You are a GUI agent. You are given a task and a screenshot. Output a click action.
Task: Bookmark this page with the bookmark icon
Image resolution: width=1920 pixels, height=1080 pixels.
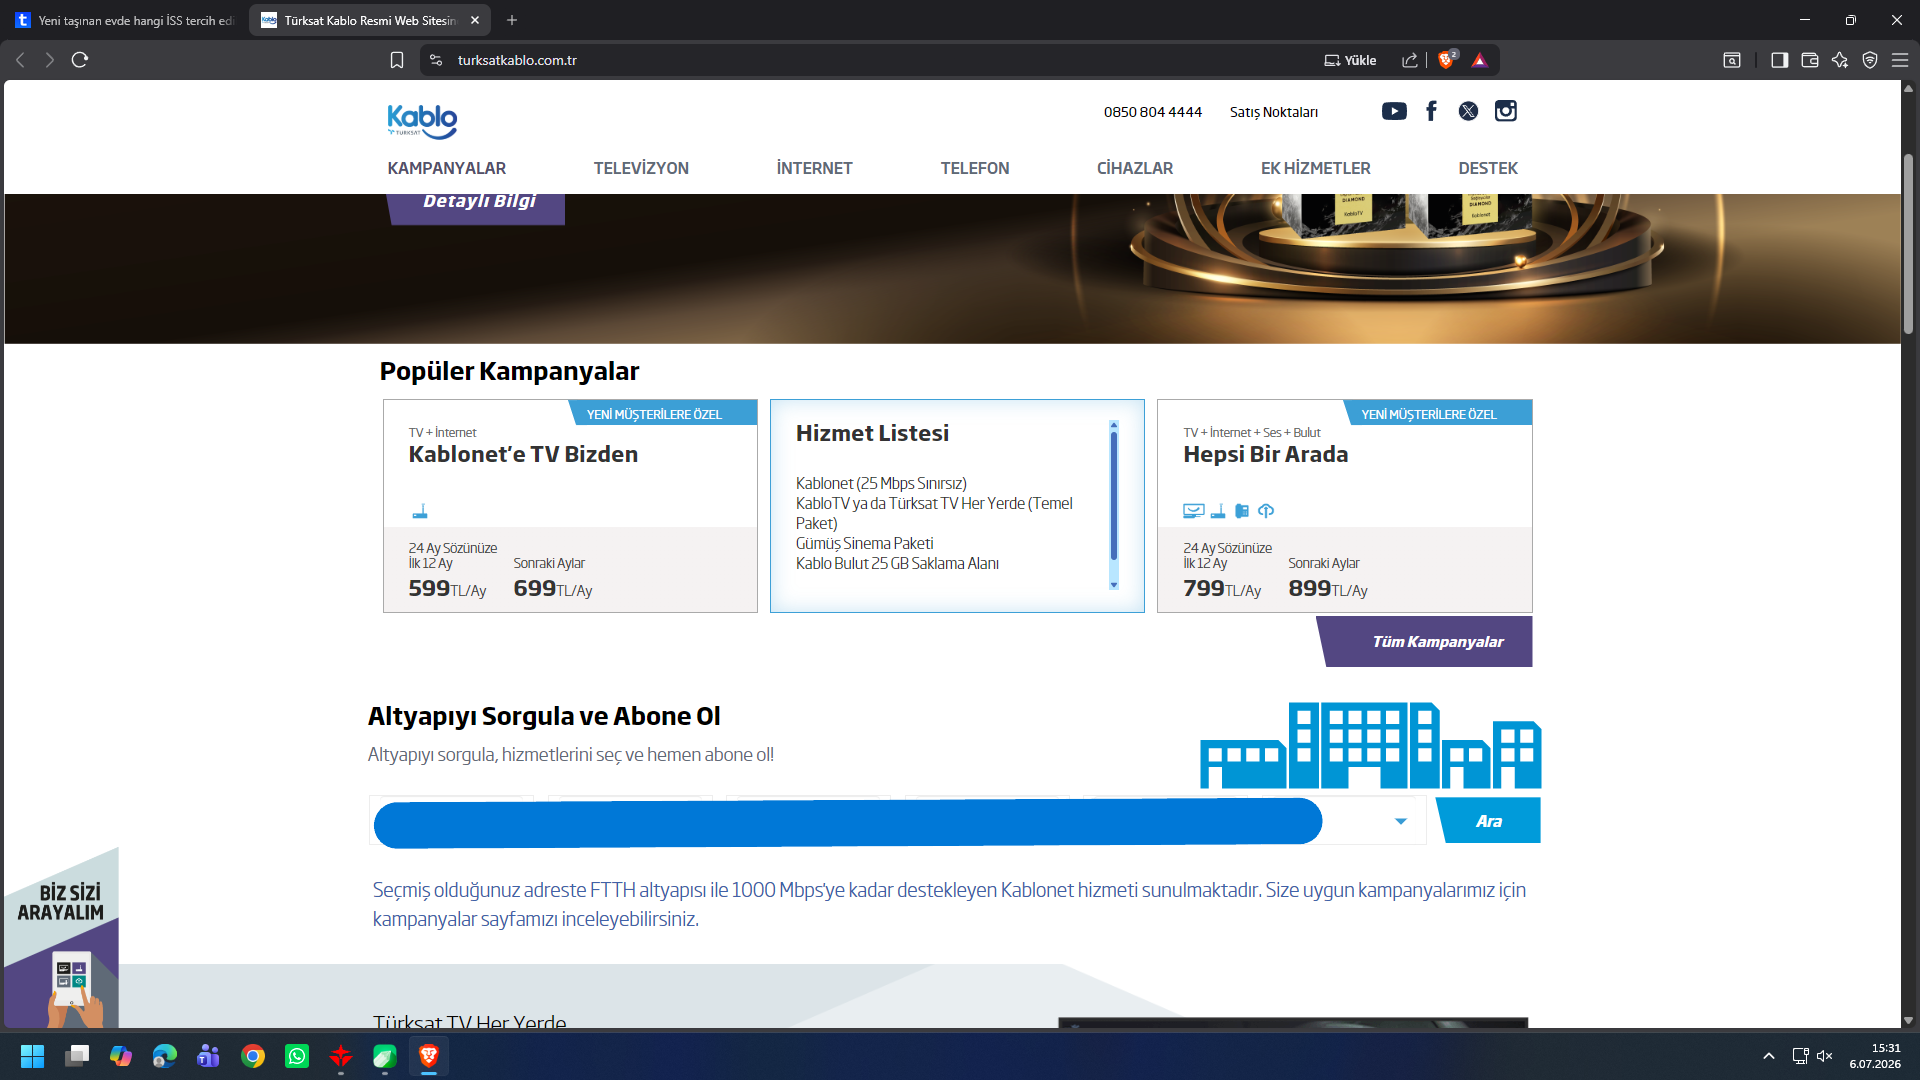click(397, 60)
